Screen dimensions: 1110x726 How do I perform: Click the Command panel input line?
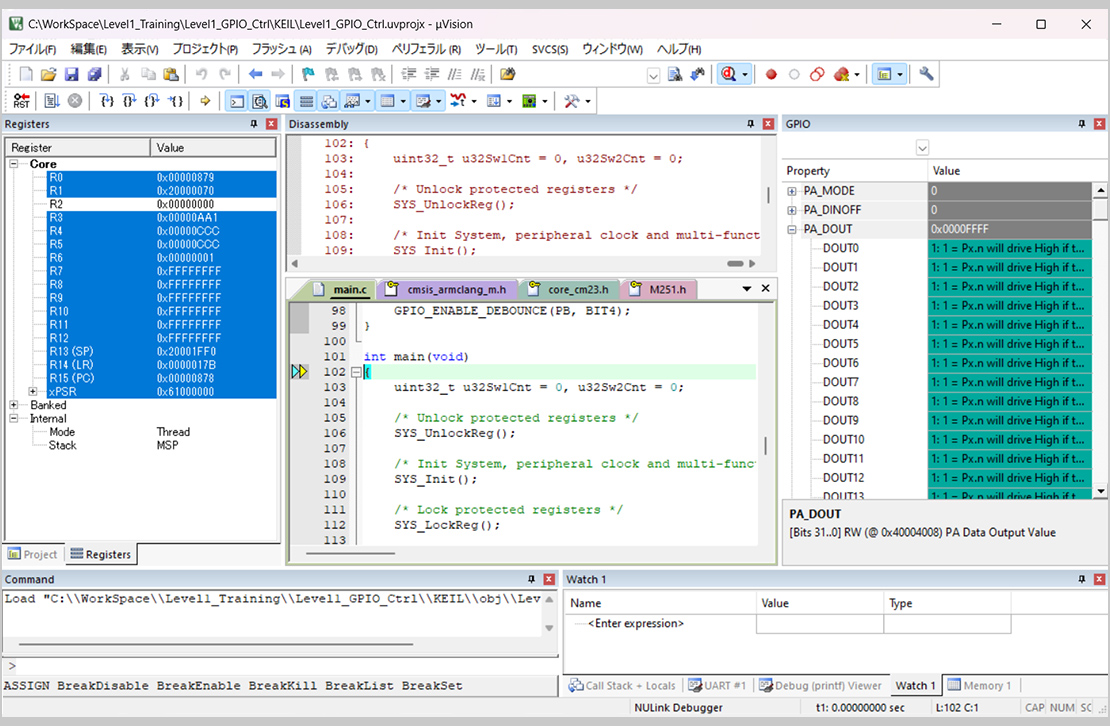280,666
